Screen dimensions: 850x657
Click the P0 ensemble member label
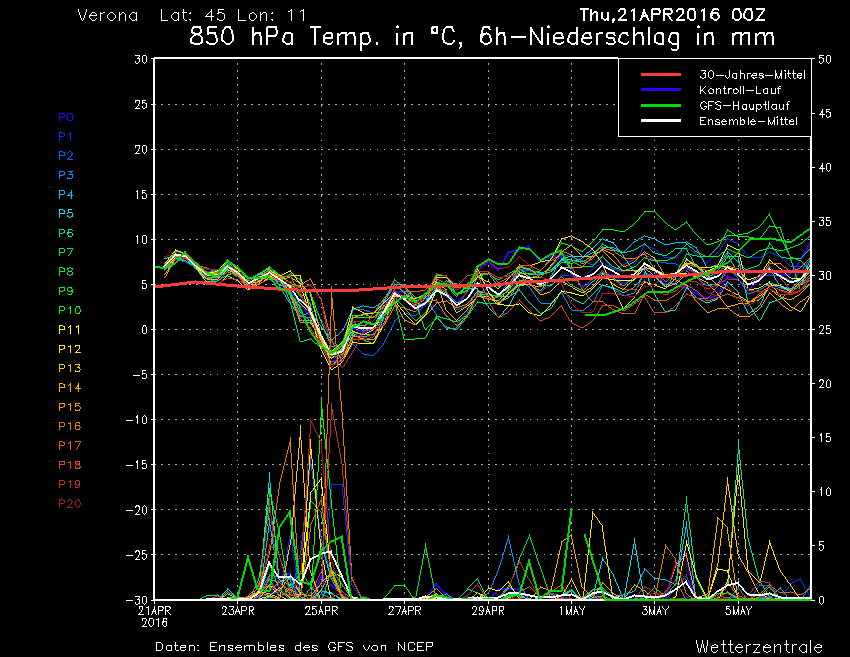click(x=66, y=117)
